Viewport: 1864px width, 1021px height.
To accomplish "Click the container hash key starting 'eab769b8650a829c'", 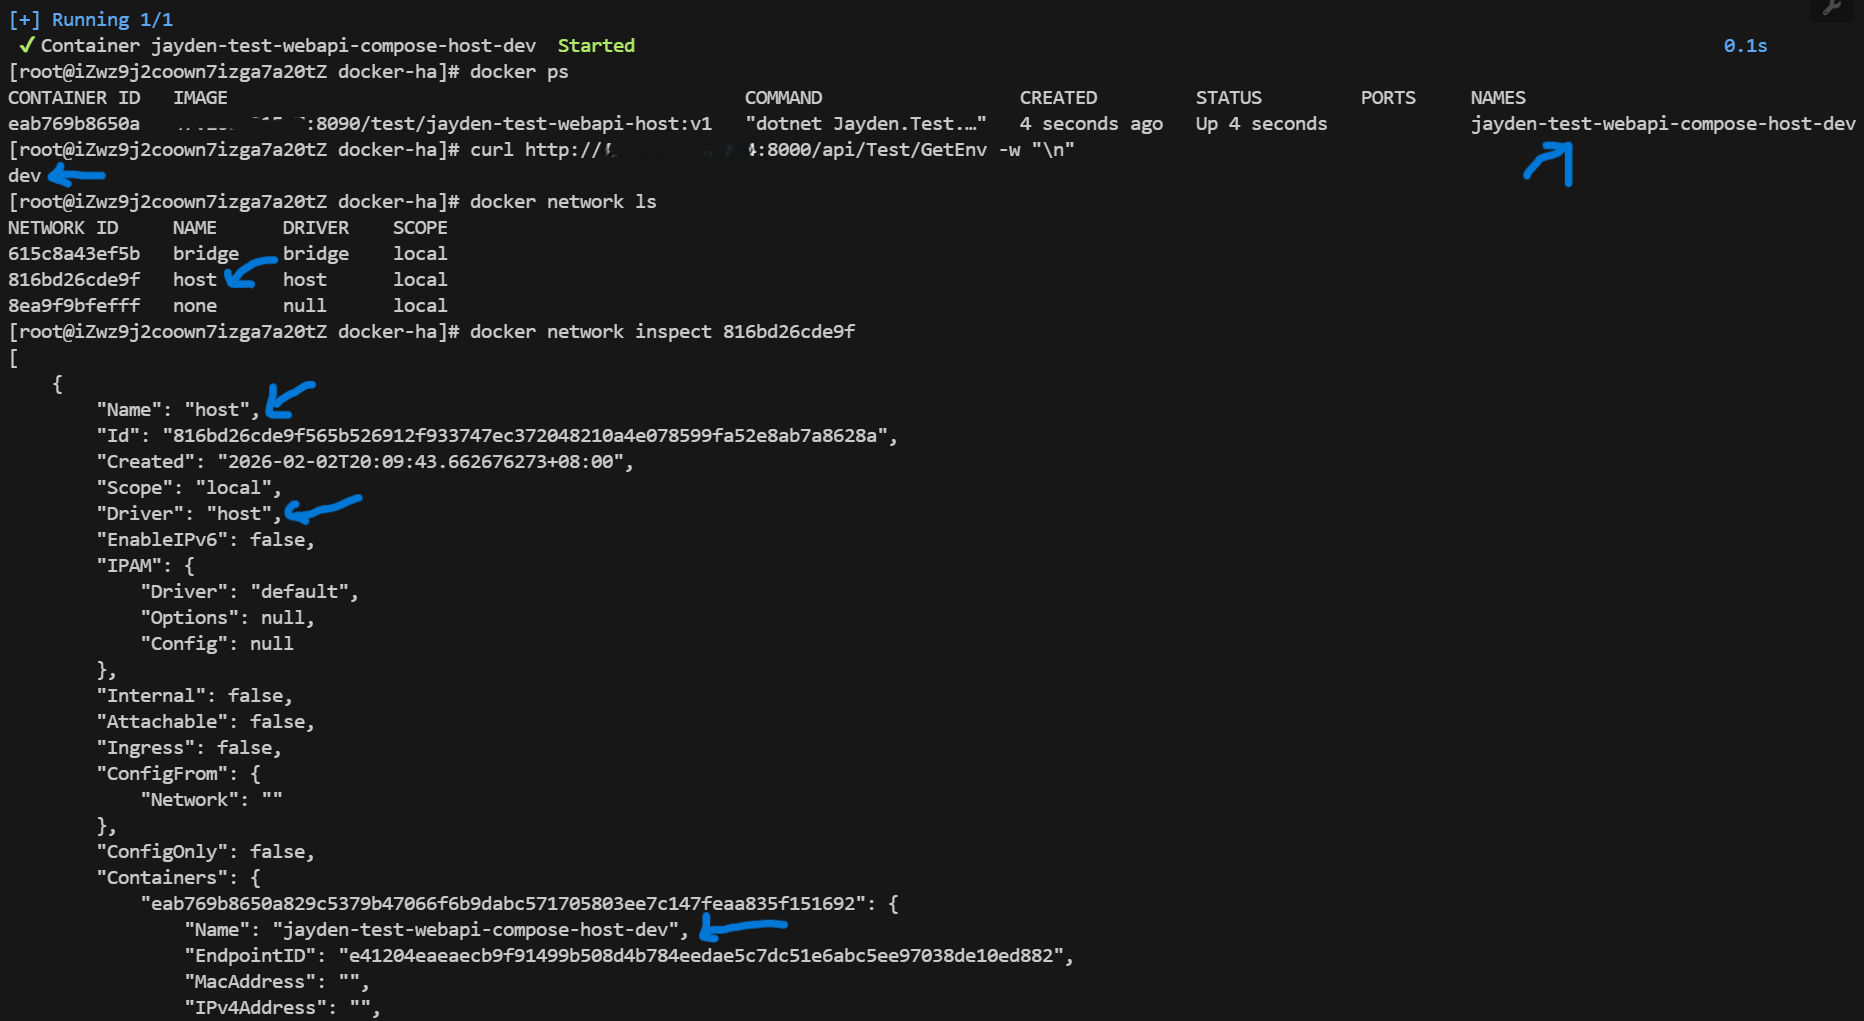I will (x=519, y=904).
